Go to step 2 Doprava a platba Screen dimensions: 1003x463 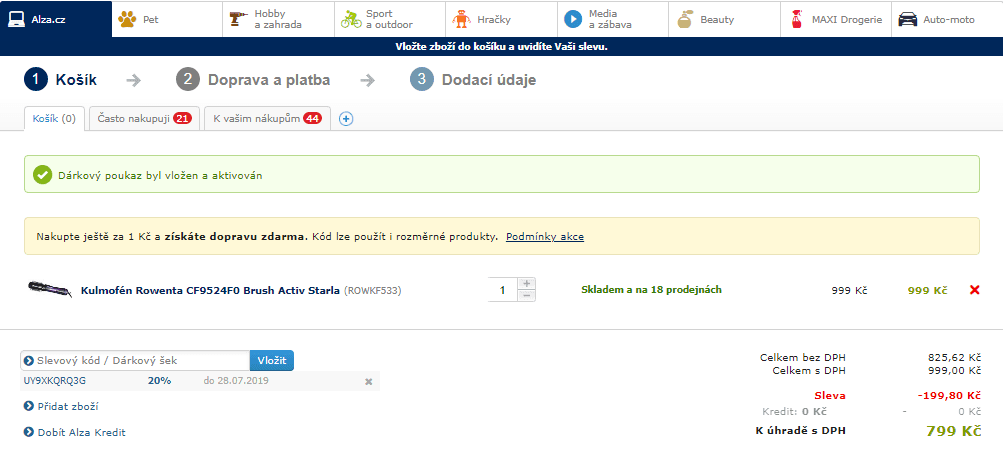click(253, 80)
